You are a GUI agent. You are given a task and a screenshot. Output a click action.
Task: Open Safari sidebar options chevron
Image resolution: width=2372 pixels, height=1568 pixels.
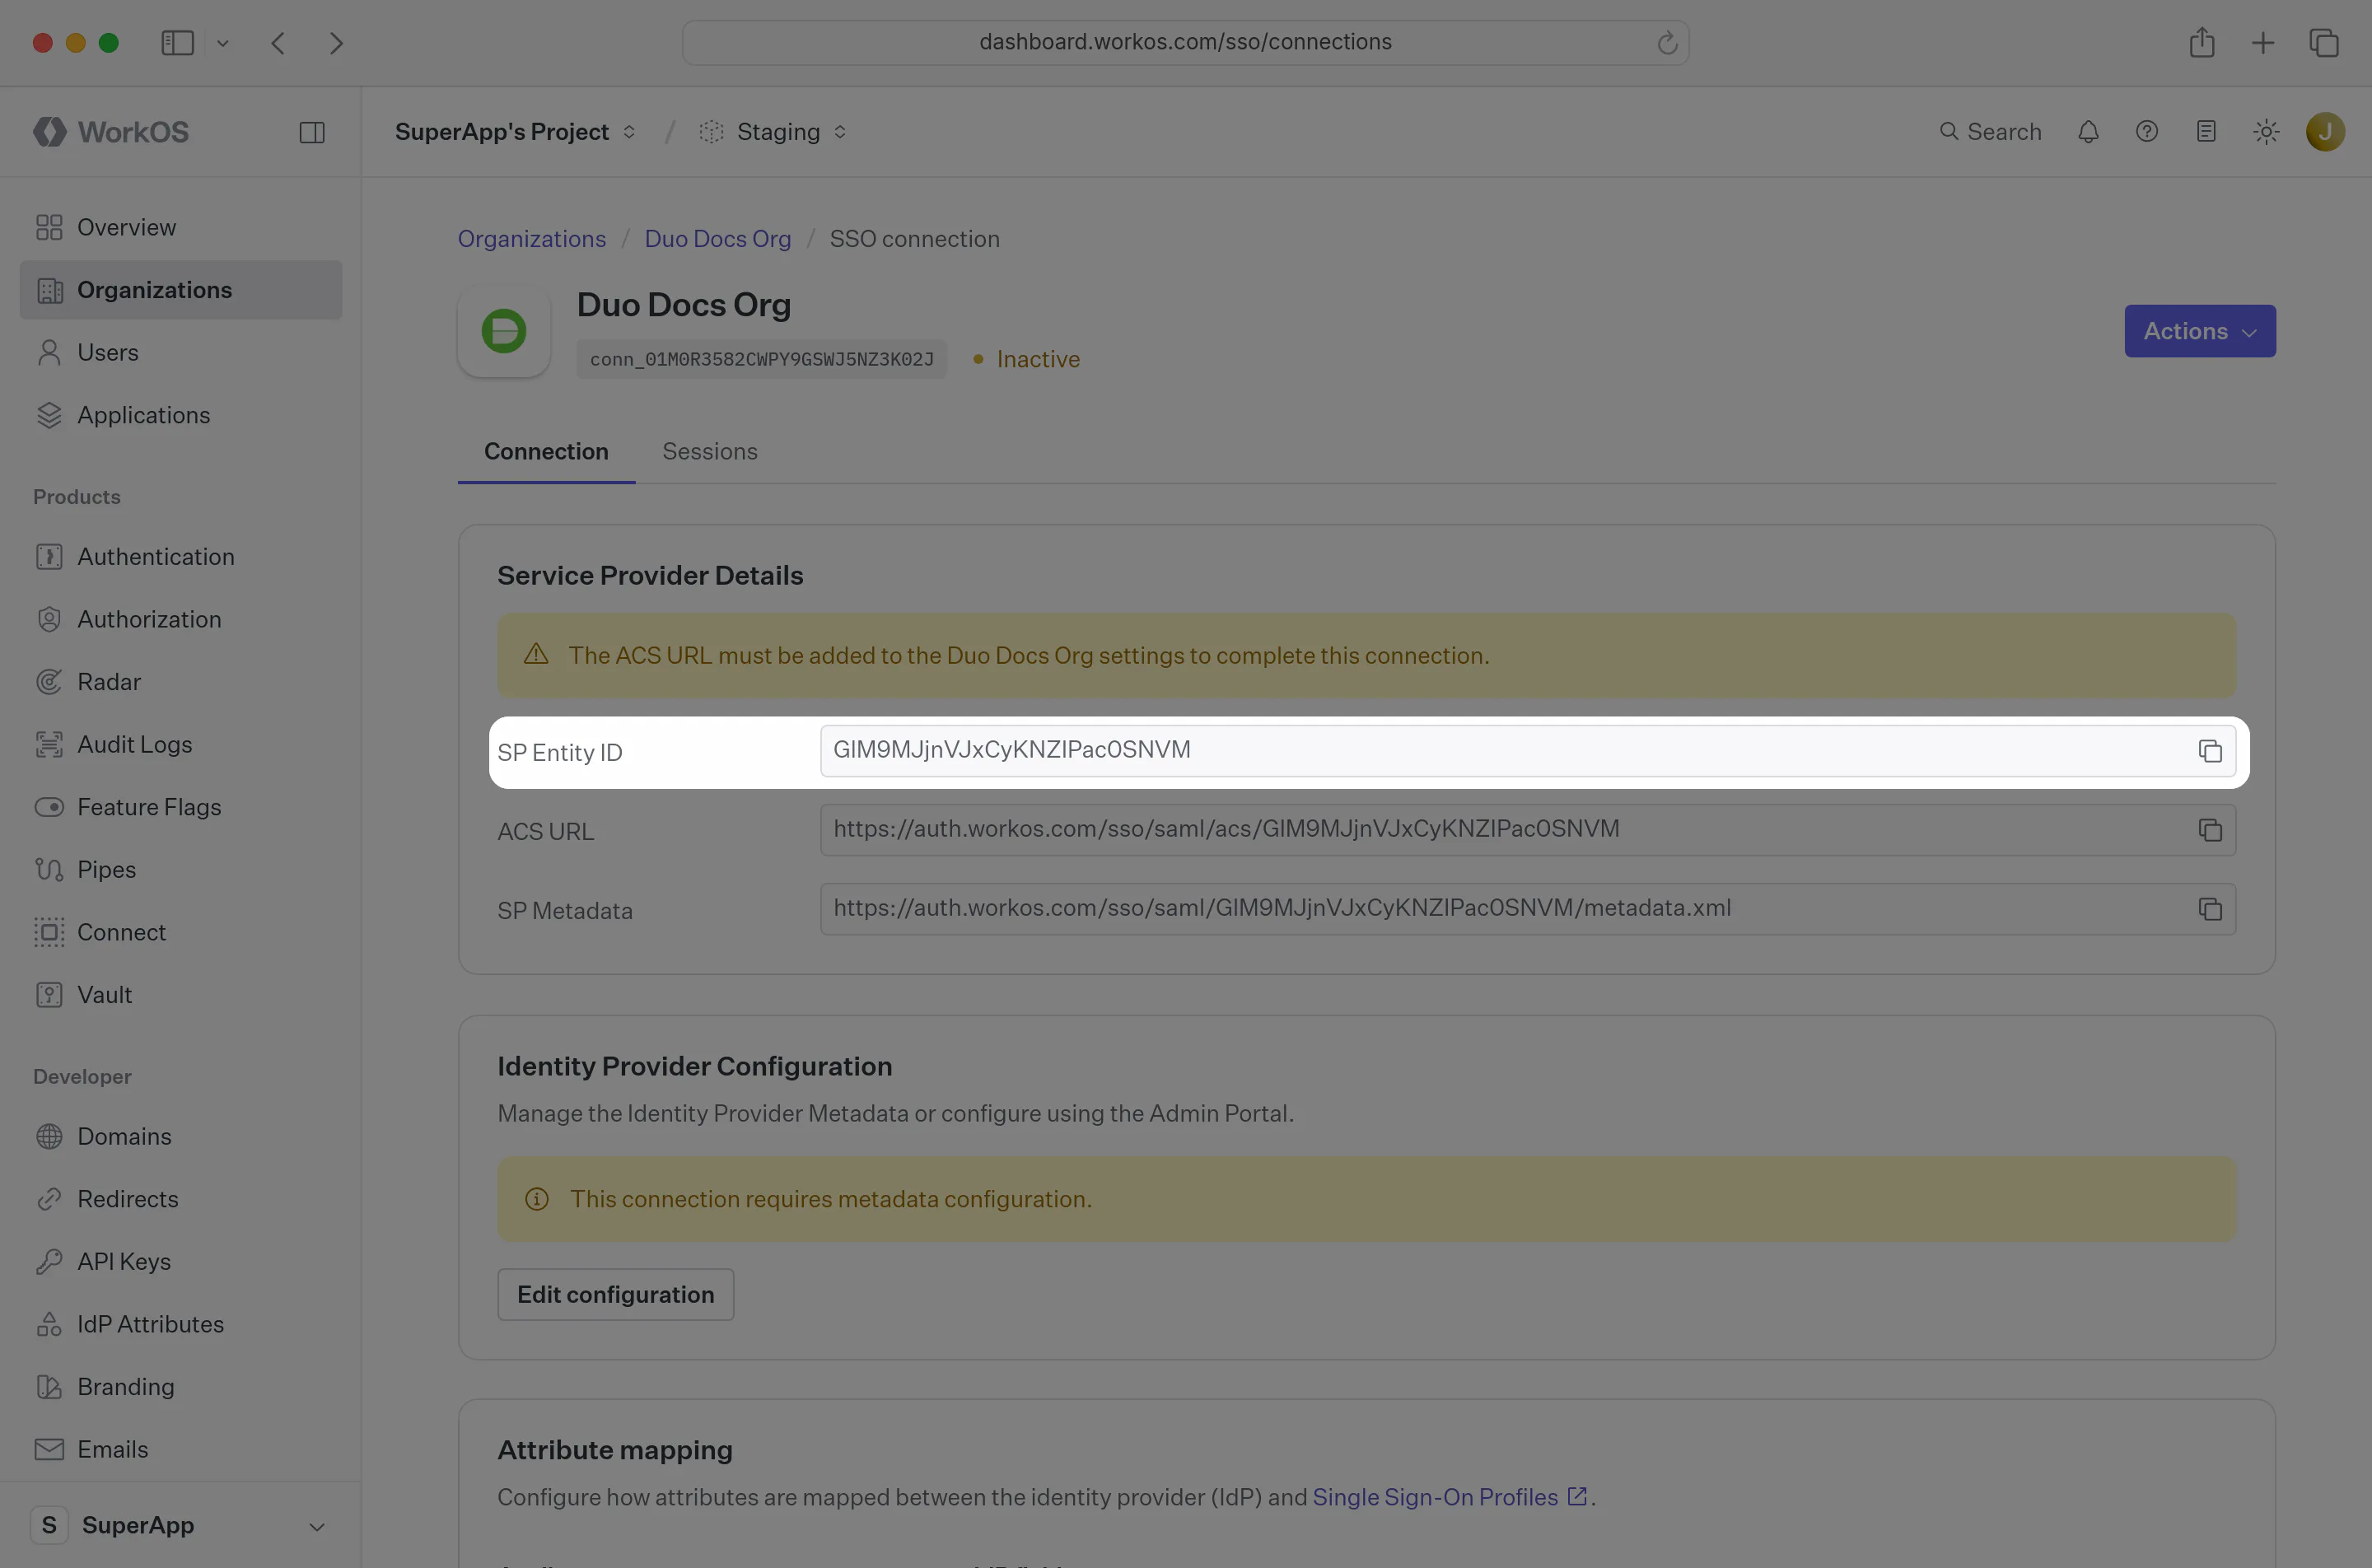(223, 43)
